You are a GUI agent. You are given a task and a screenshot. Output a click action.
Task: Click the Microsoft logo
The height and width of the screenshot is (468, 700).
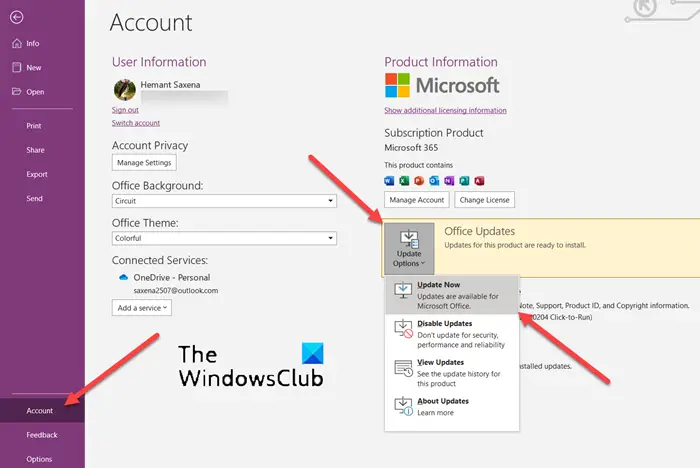(442, 85)
